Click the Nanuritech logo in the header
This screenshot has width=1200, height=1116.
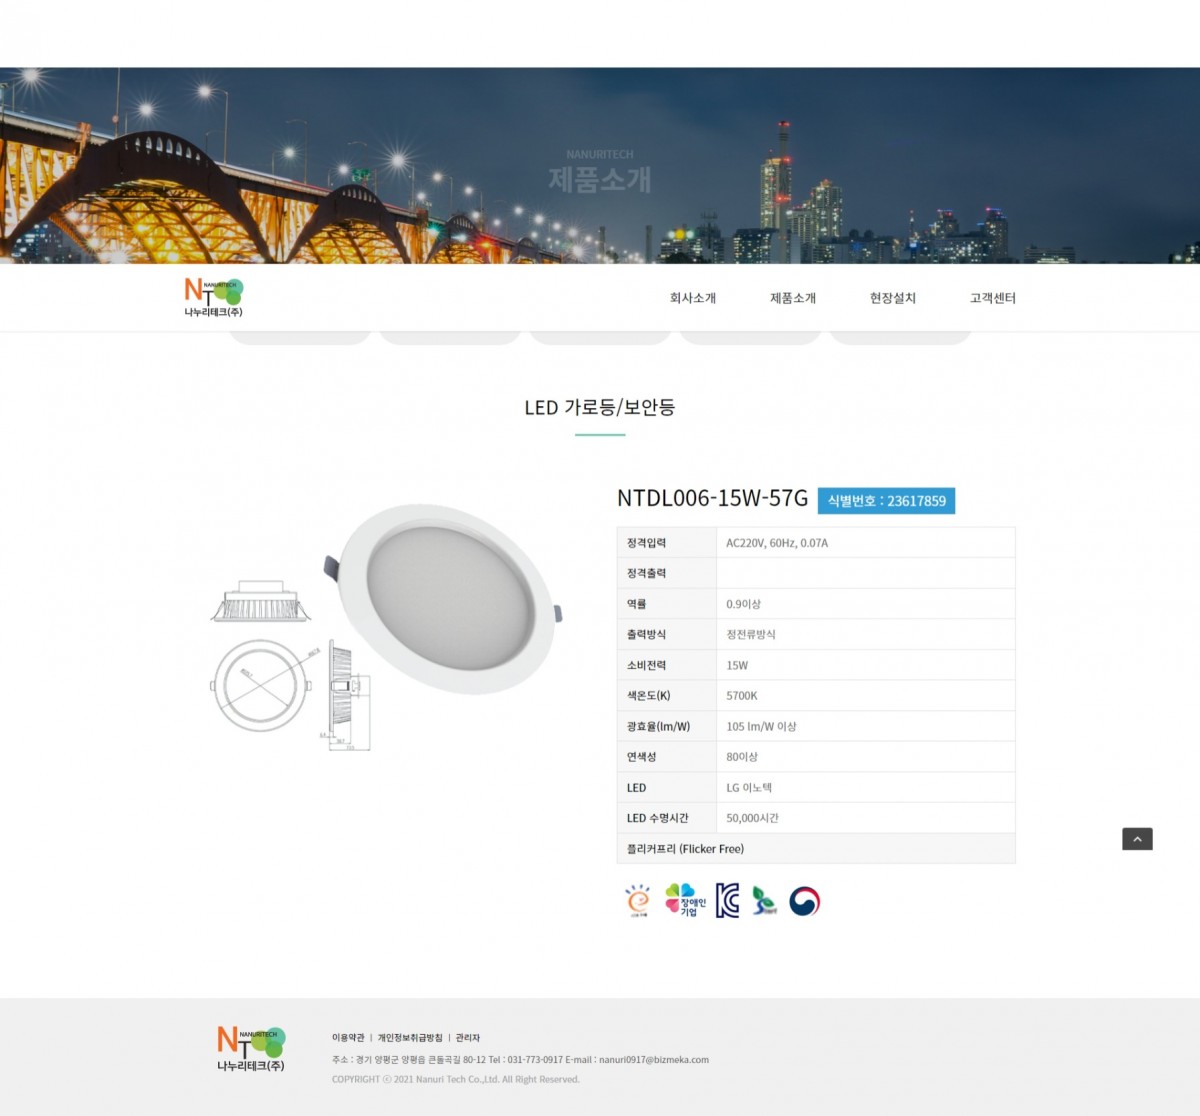click(213, 298)
